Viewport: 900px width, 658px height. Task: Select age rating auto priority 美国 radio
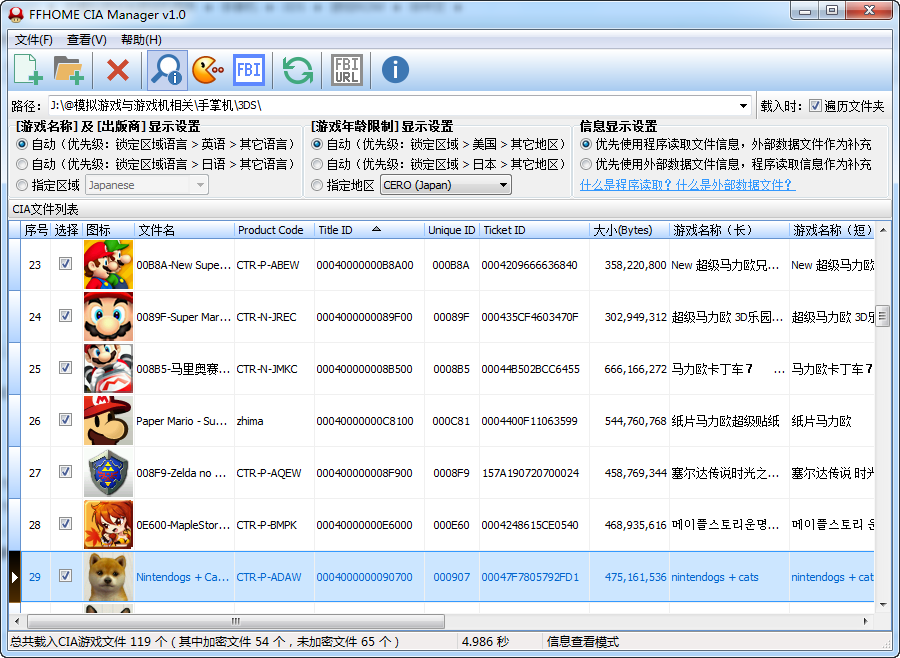317,144
